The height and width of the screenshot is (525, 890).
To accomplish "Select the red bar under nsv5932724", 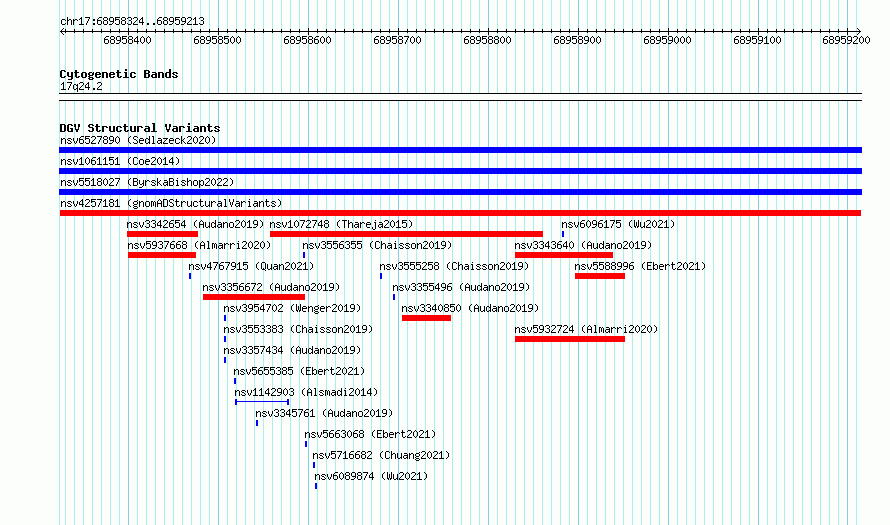I will tap(570, 339).
